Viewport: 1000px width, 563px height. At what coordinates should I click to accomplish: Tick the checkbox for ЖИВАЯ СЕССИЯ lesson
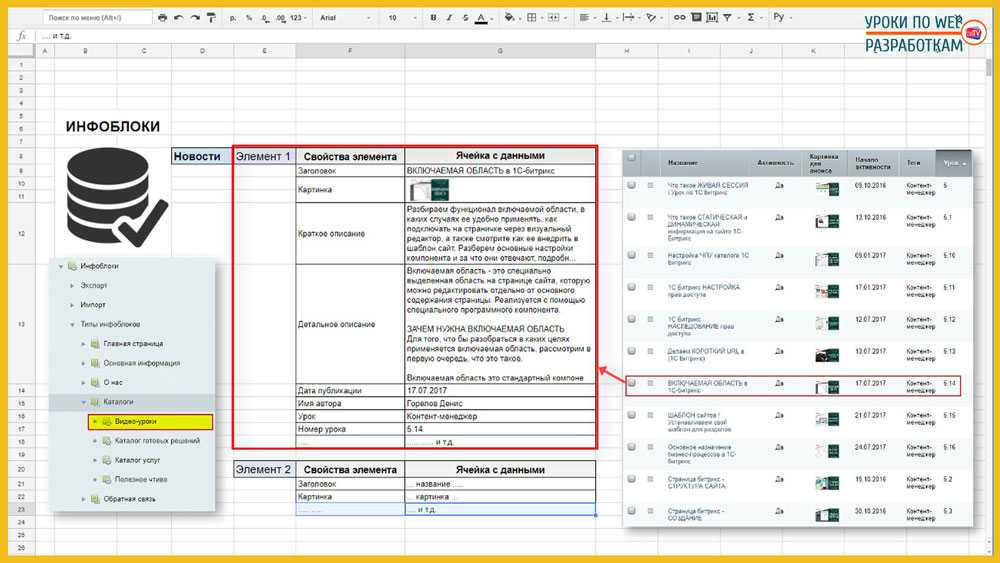[x=631, y=186]
